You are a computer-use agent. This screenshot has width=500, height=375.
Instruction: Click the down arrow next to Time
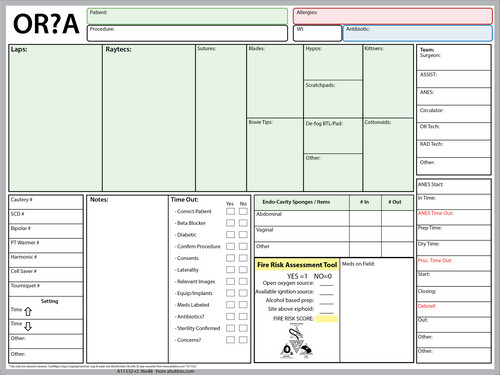point(28,326)
